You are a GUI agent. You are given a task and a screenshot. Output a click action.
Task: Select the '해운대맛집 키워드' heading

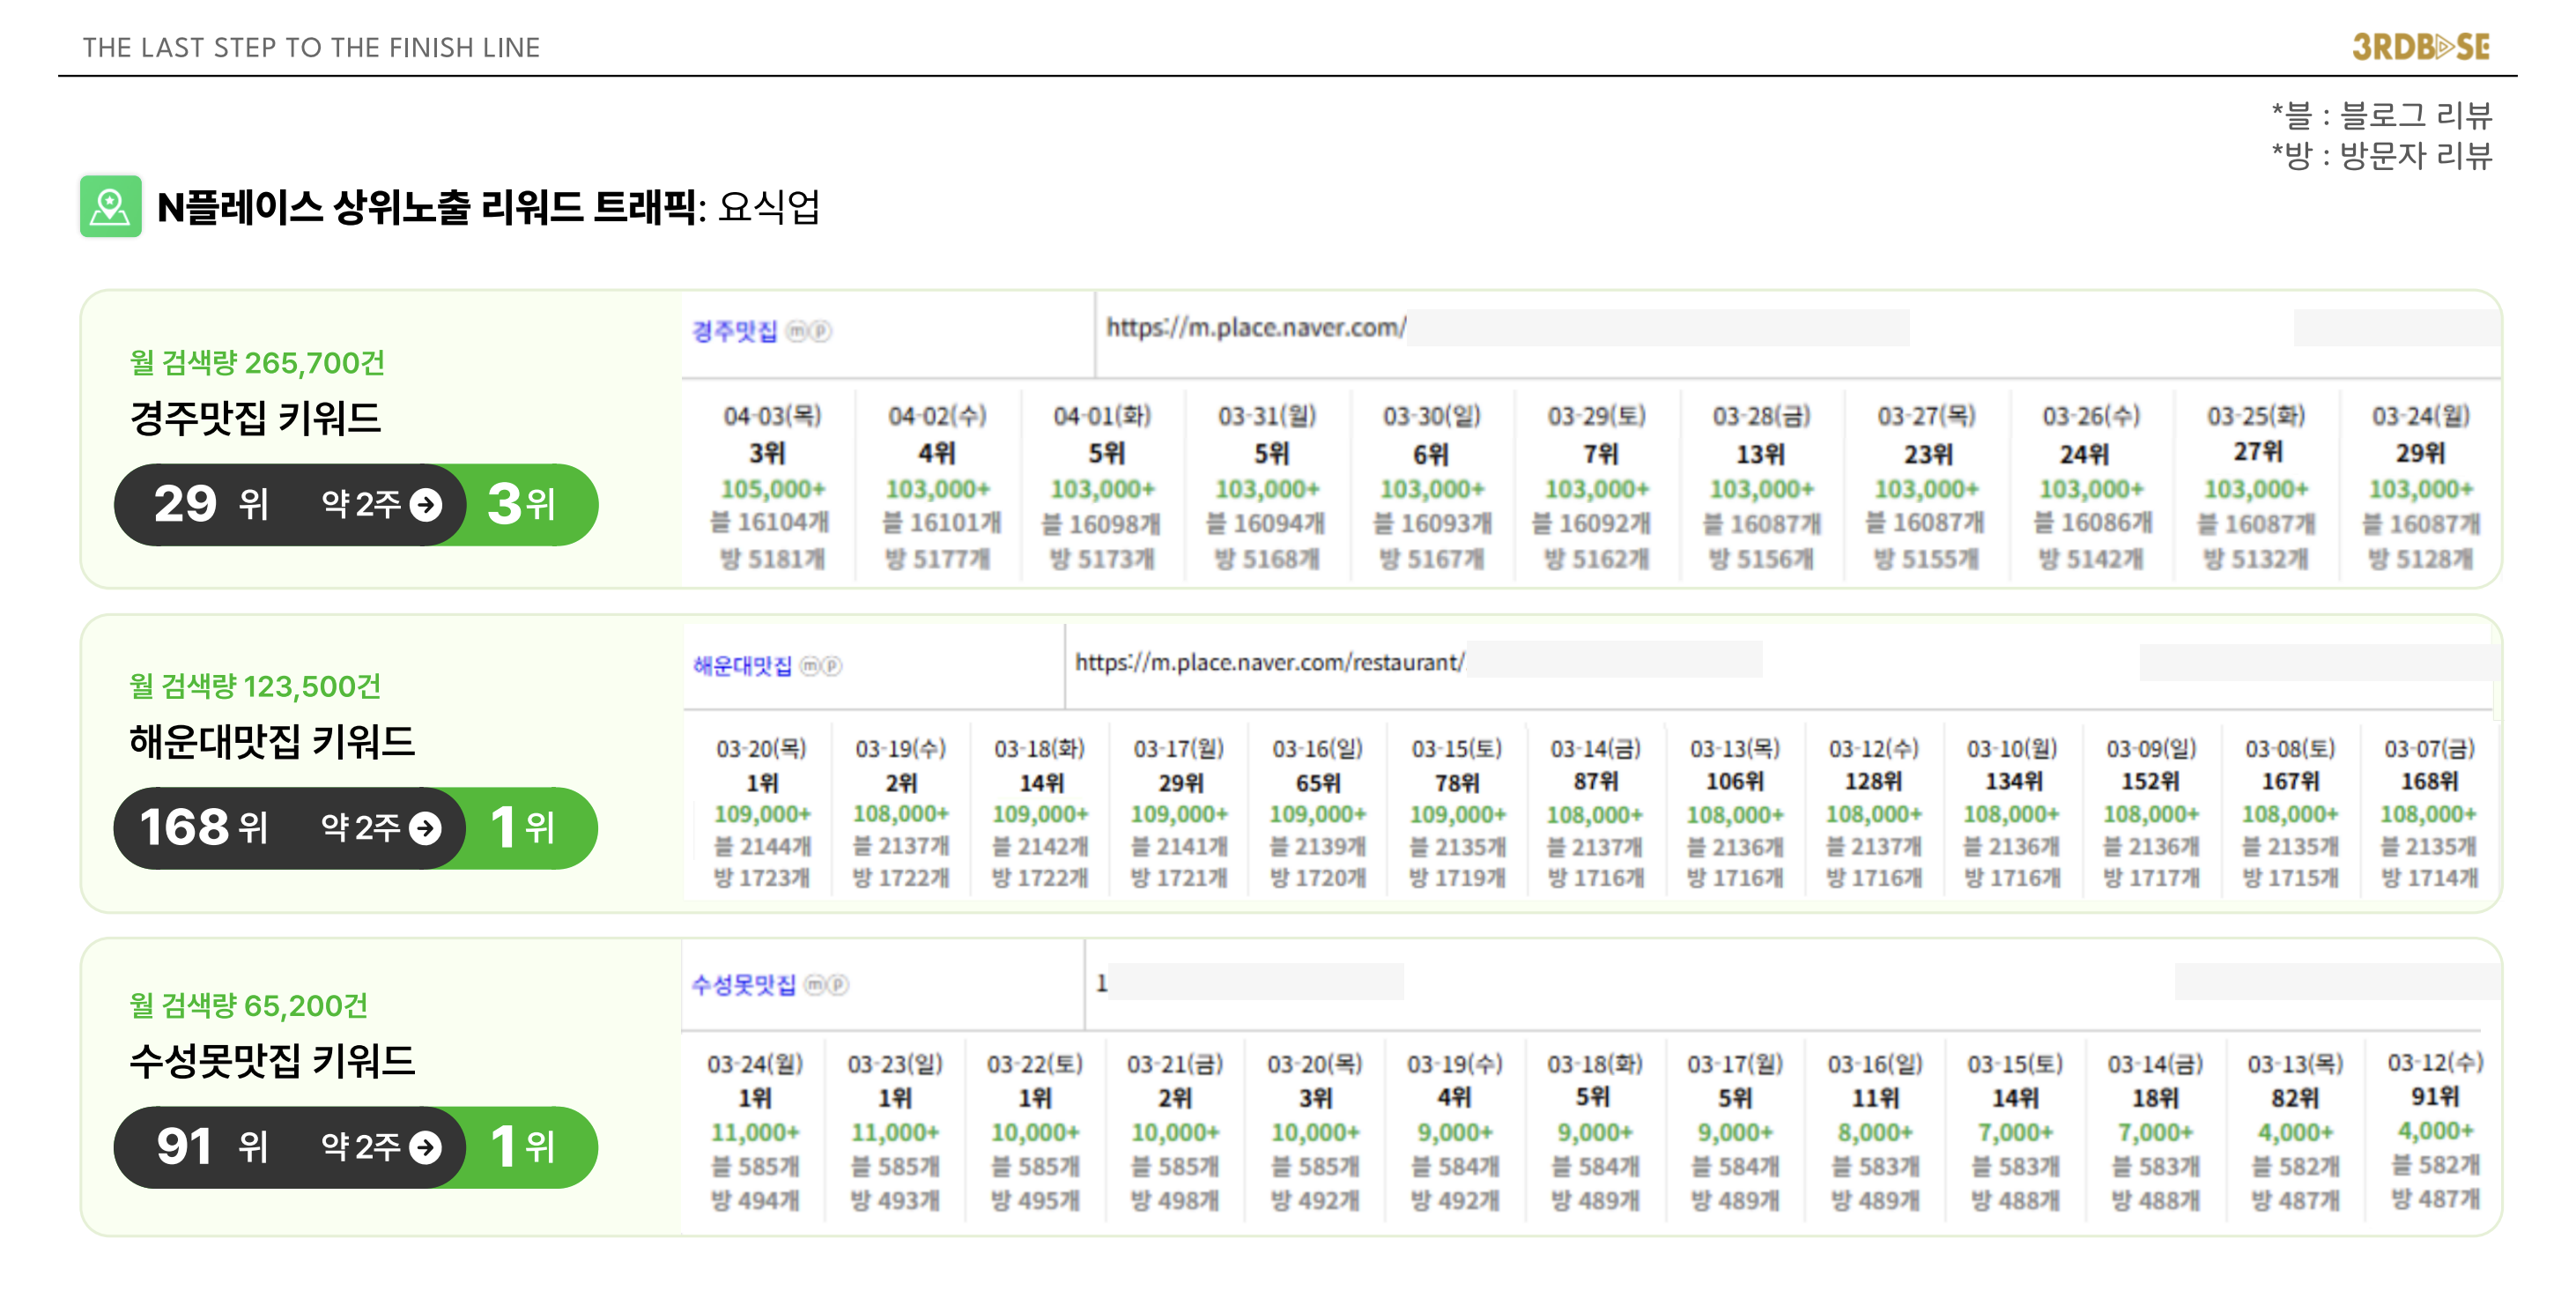click(272, 742)
